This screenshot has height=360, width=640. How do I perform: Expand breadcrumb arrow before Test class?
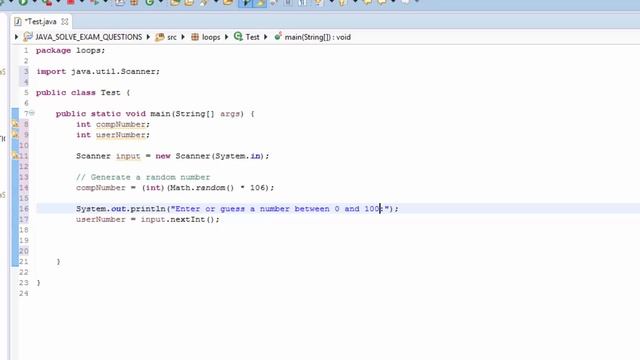(x=227, y=37)
